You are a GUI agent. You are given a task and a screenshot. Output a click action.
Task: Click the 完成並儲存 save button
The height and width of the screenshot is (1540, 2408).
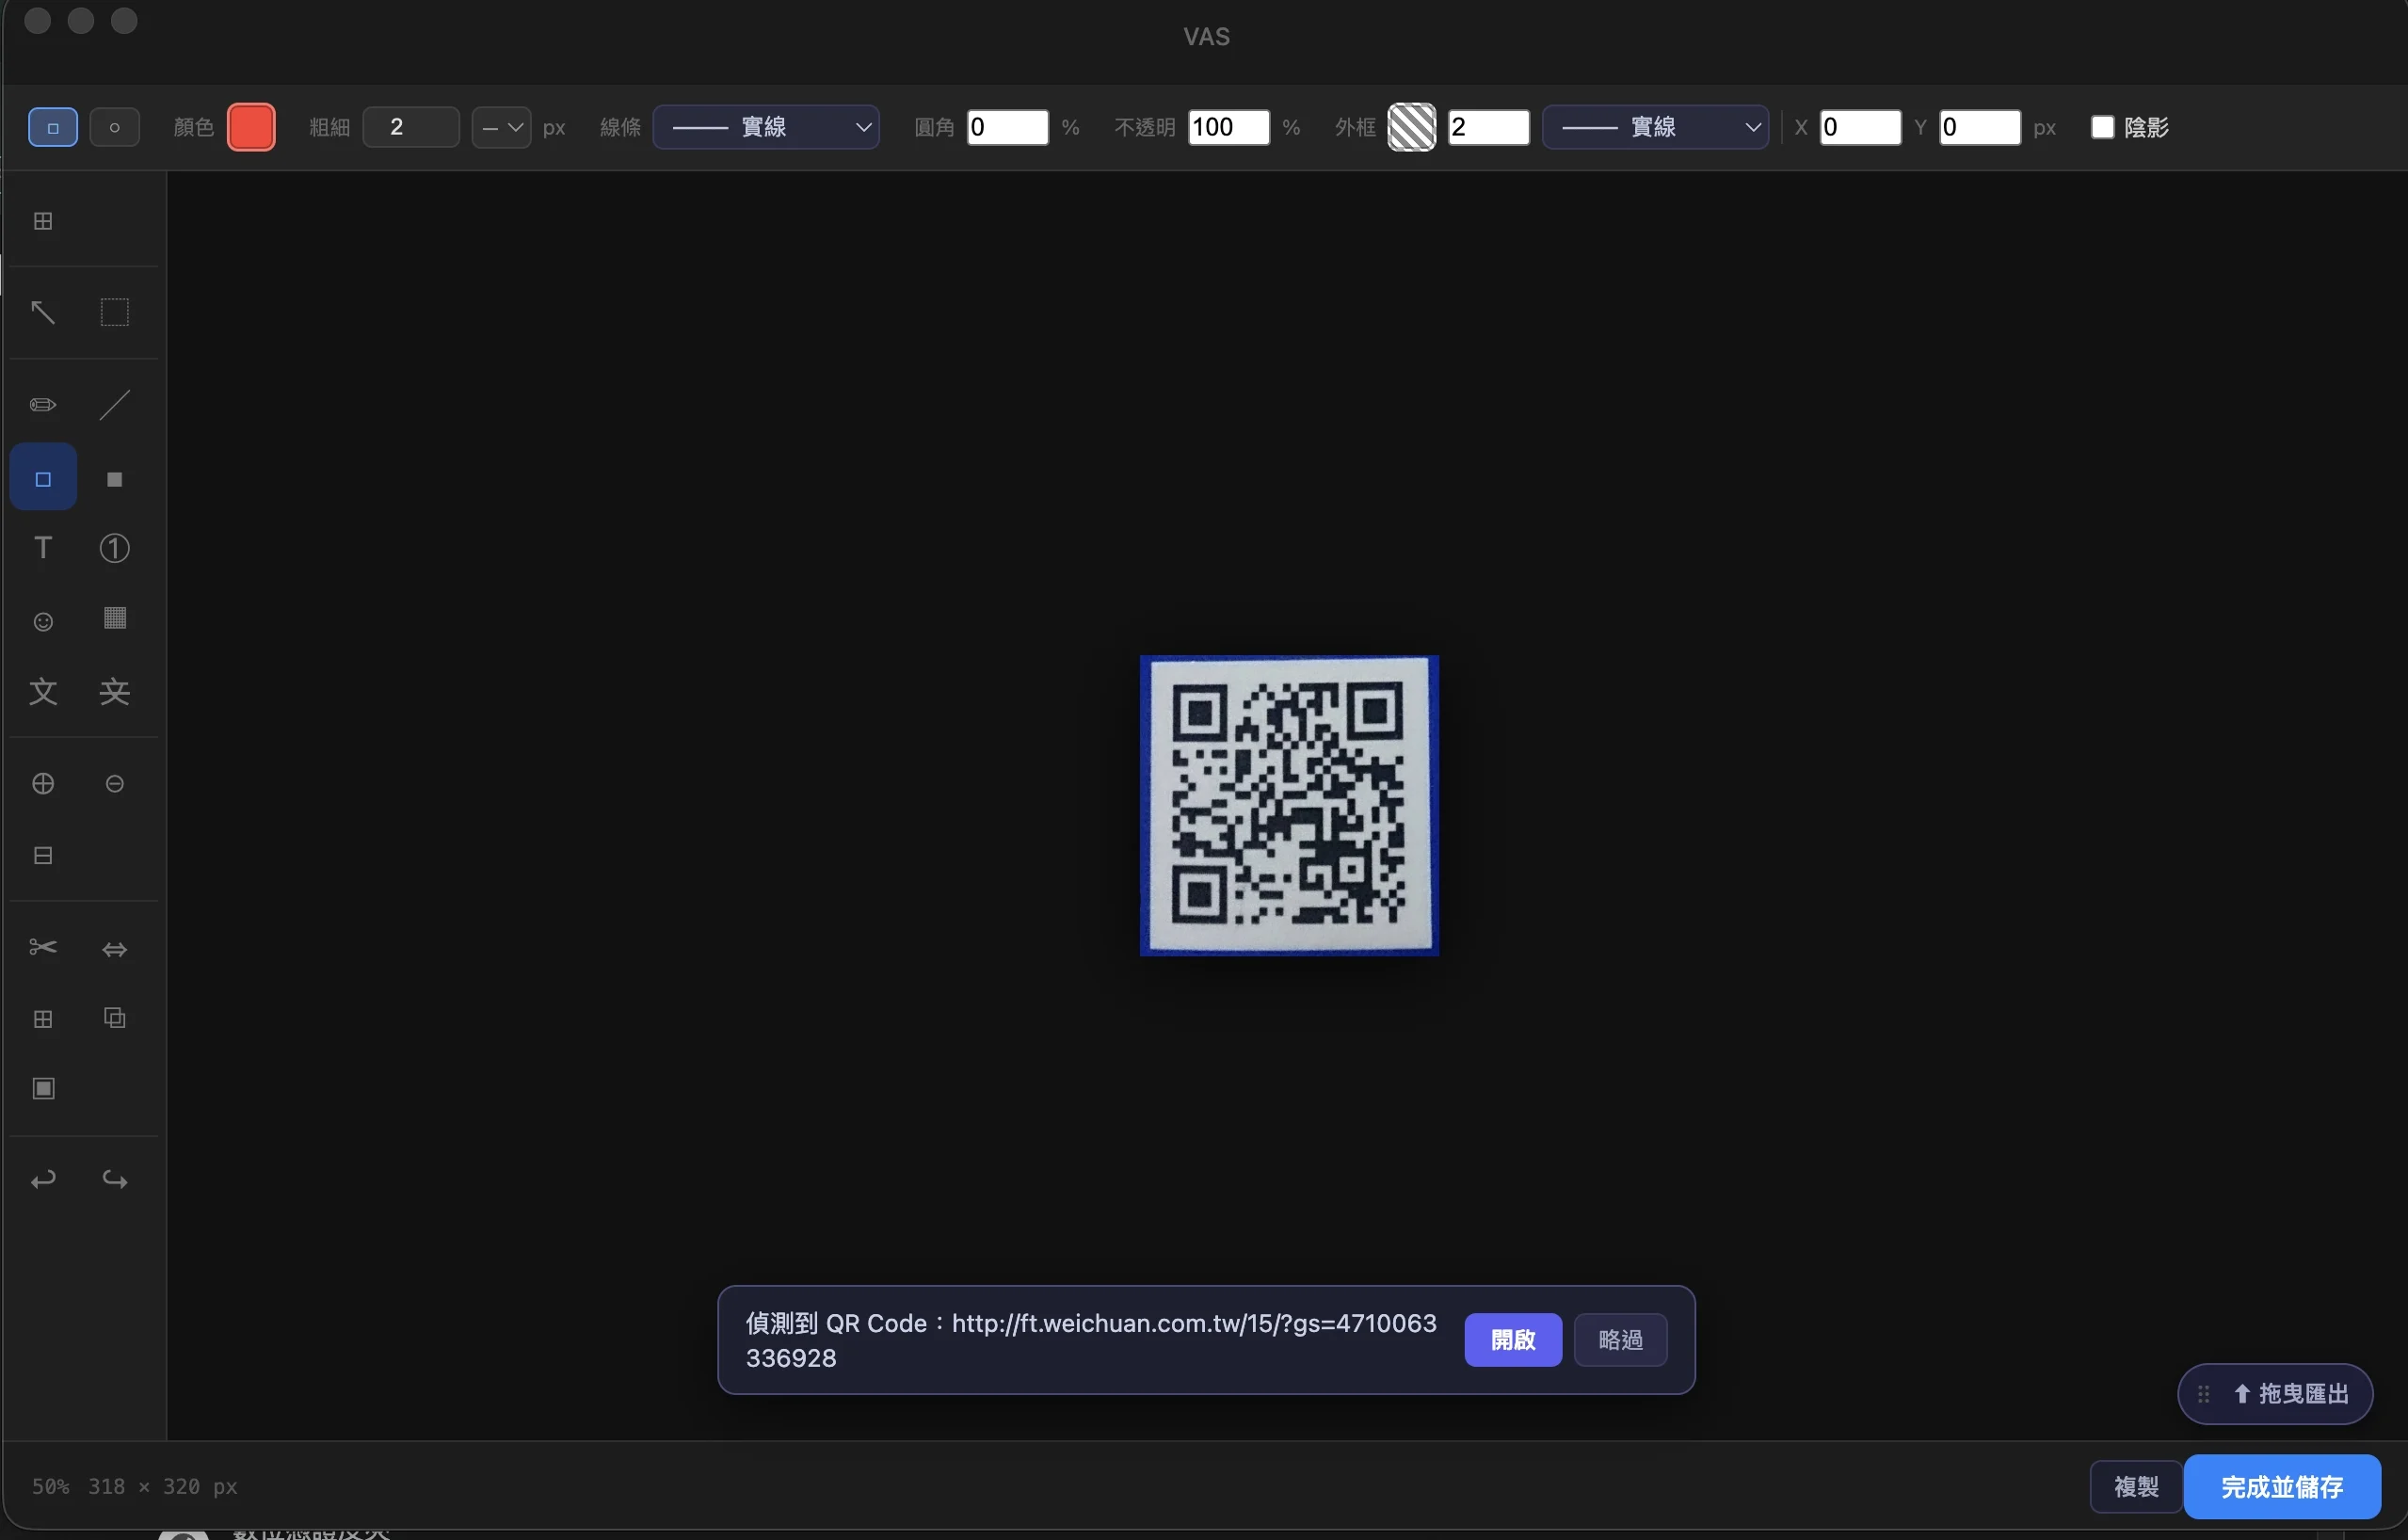point(2281,1487)
